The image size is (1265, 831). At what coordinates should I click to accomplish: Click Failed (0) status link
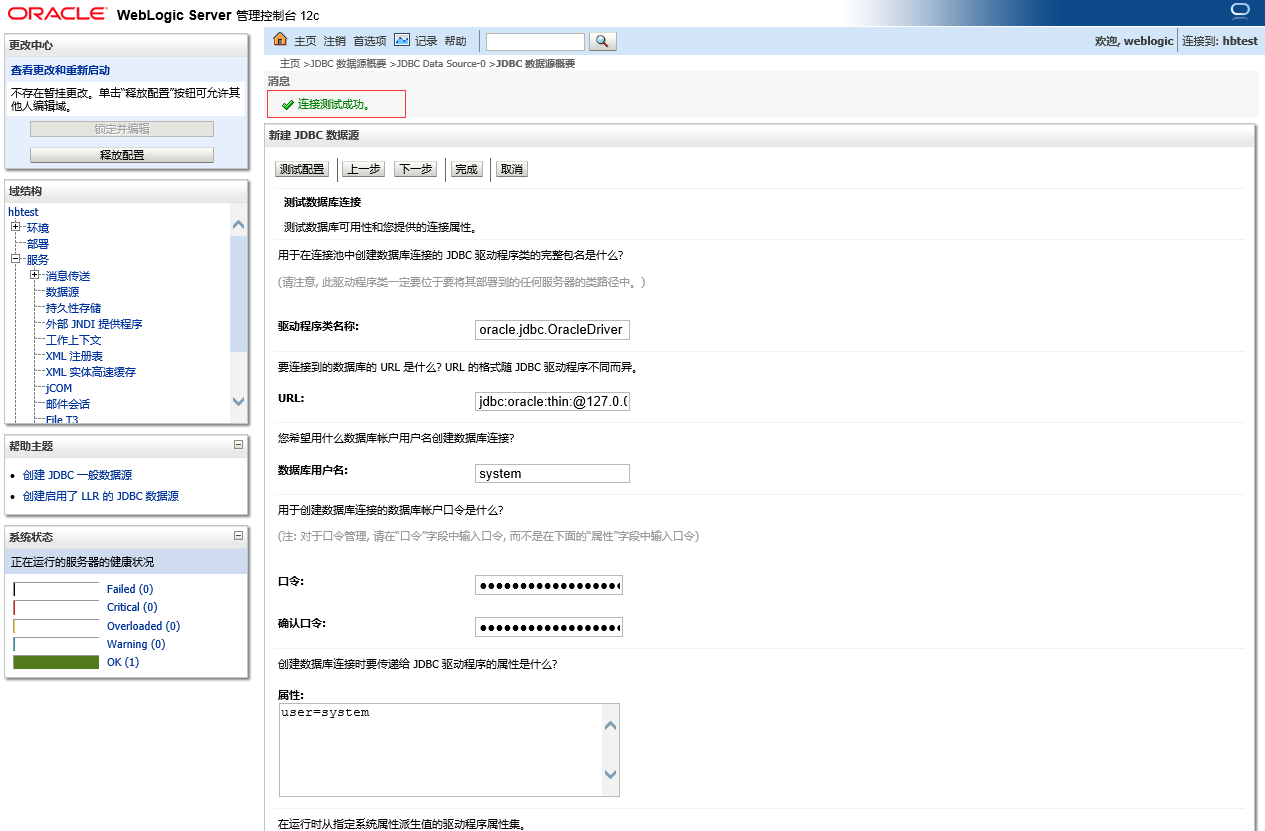130,589
